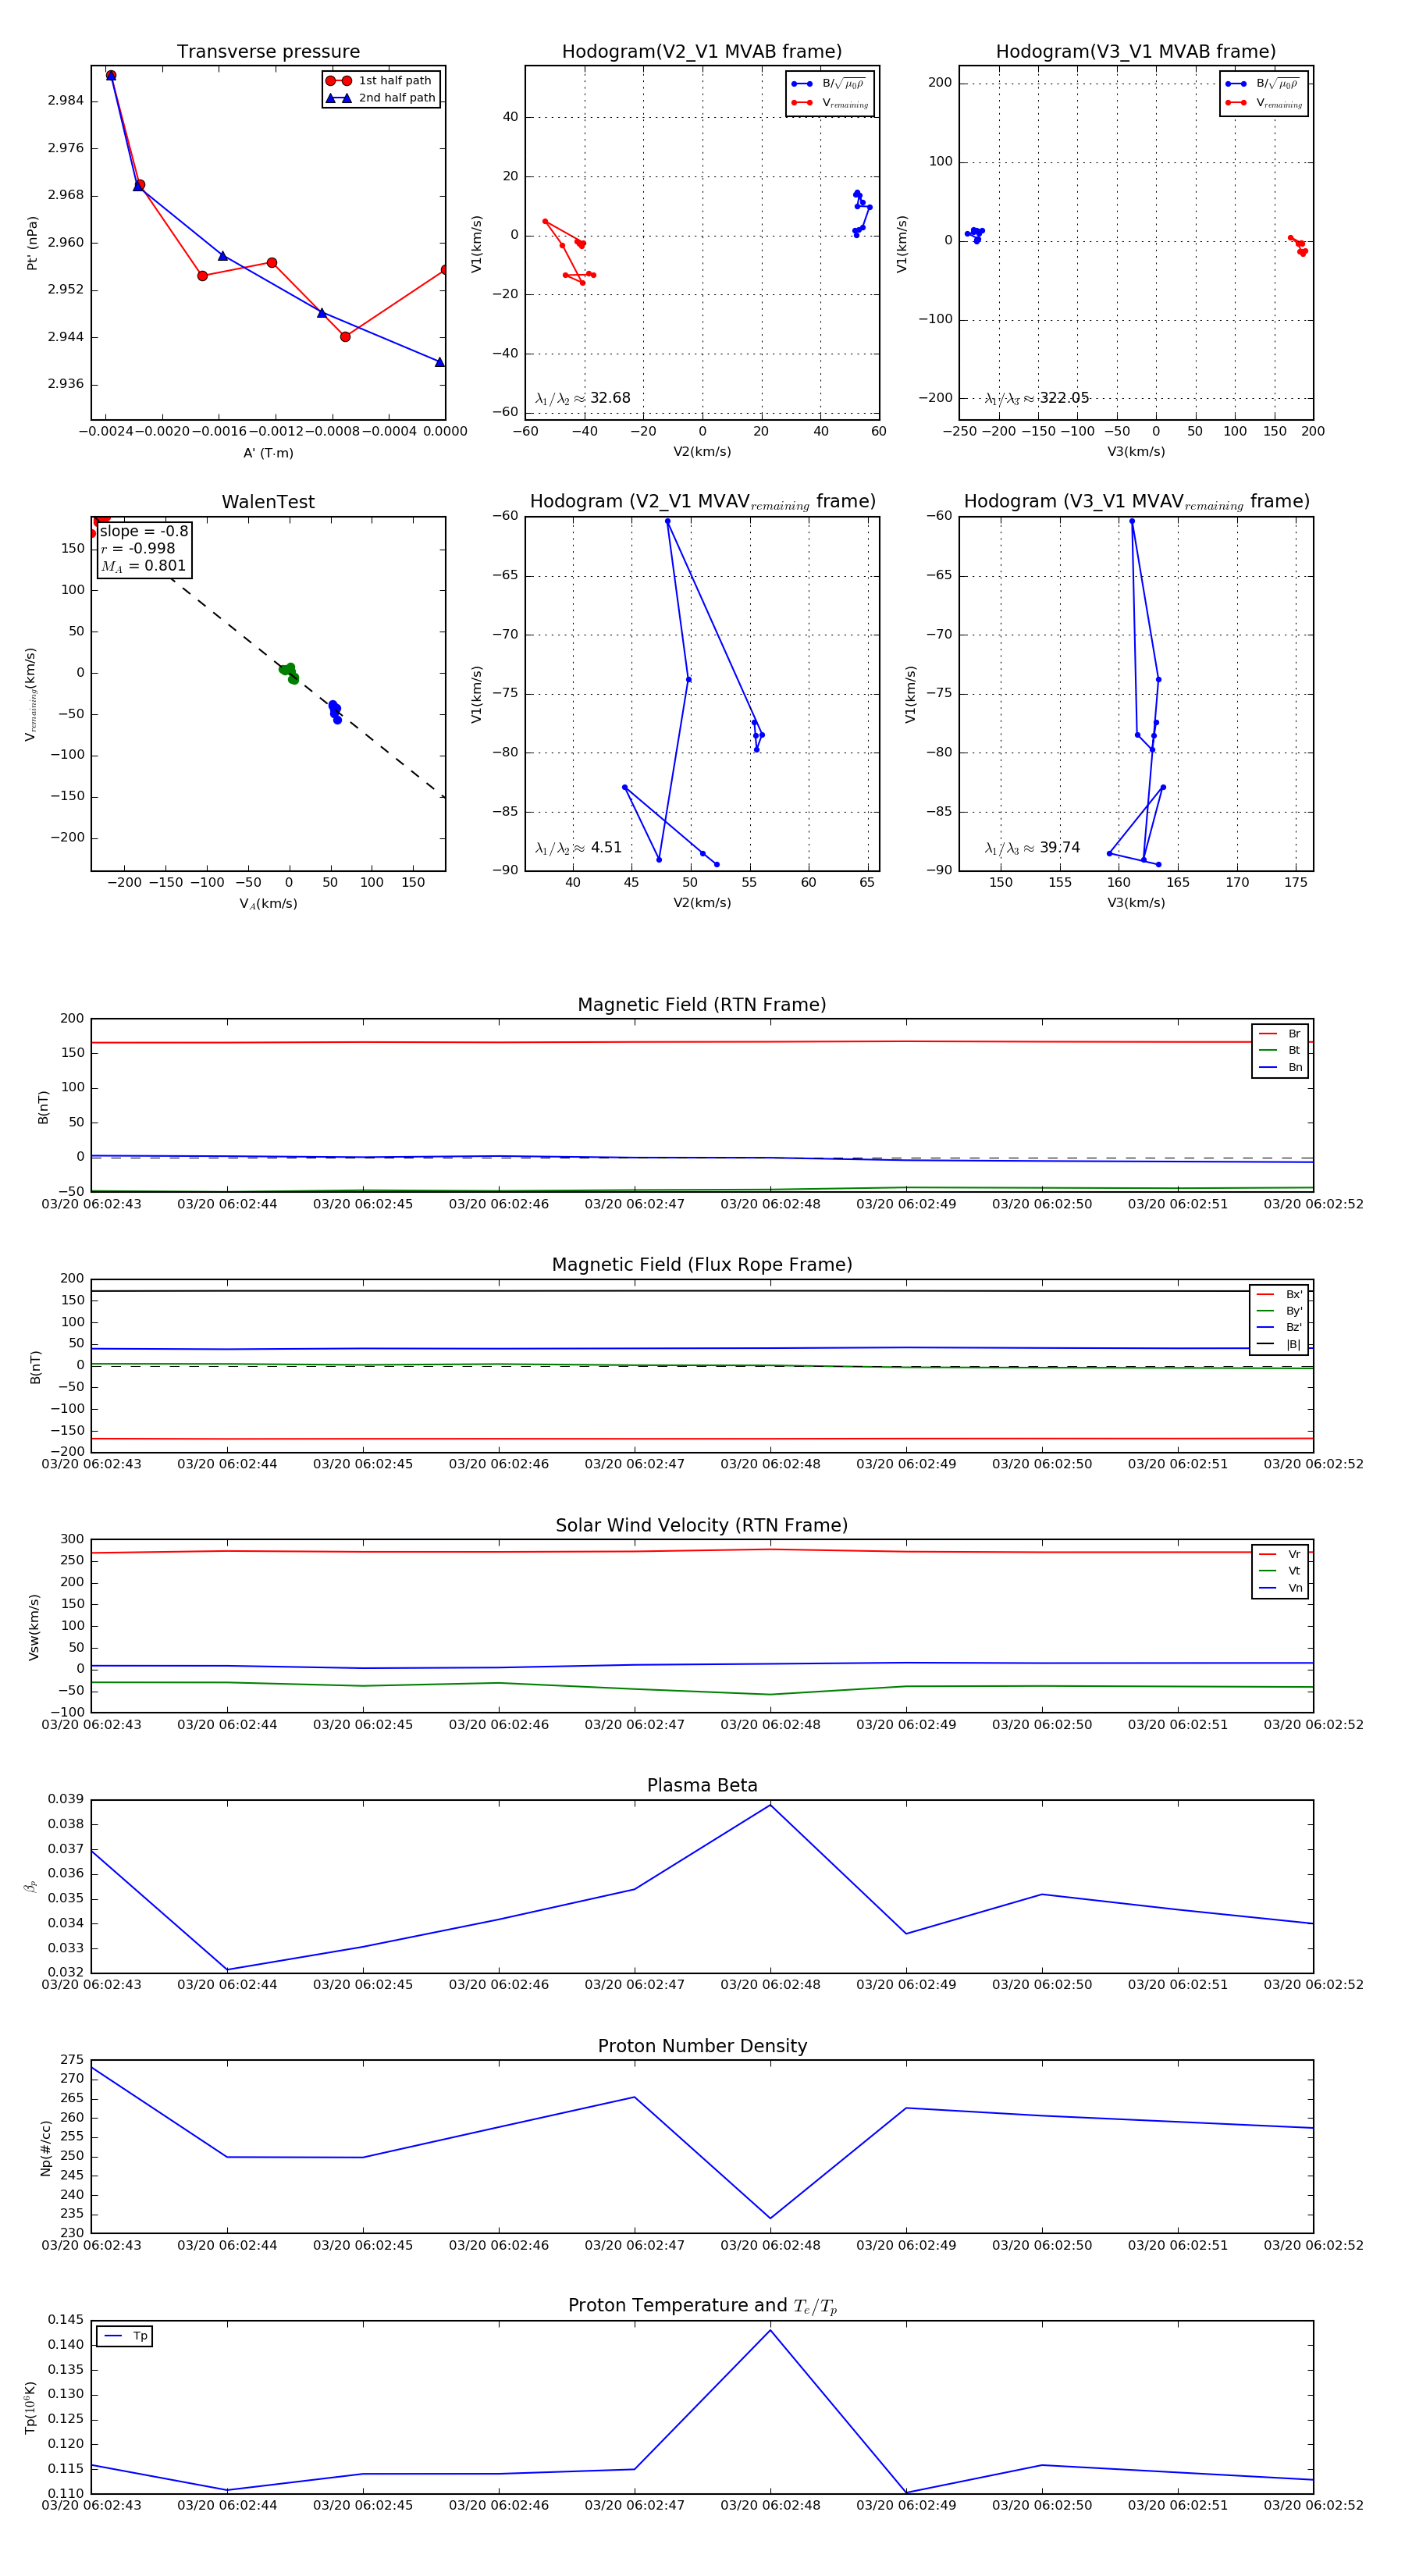Click the Bx' legend entry
The height and width of the screenshot is (2576, 1405).
(1280, 1294)
